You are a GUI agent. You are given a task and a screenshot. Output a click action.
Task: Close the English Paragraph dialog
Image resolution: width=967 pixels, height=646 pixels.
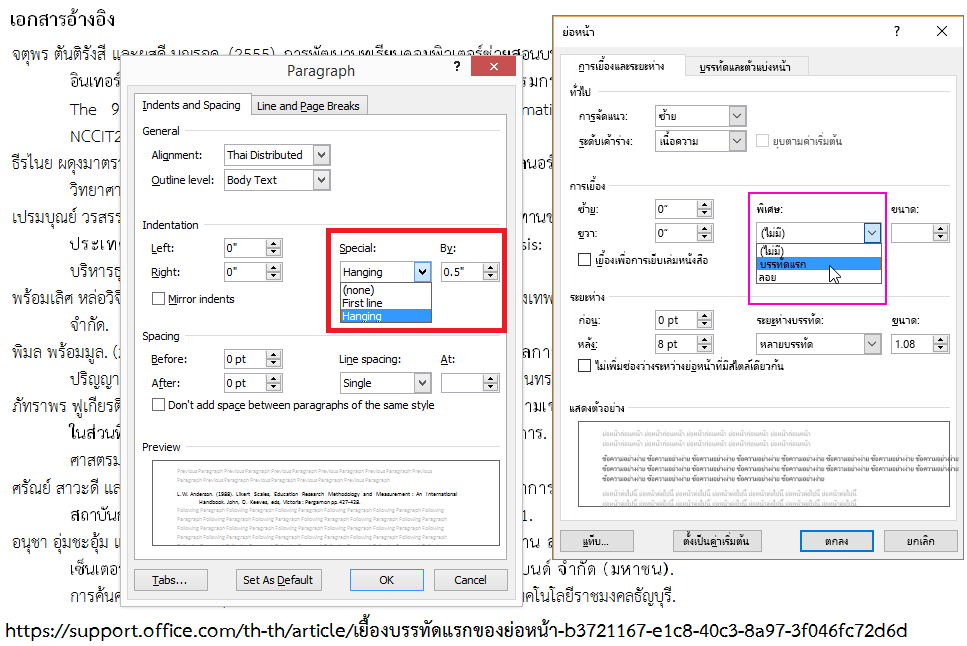pyautogui.click(x=493, y=68)
